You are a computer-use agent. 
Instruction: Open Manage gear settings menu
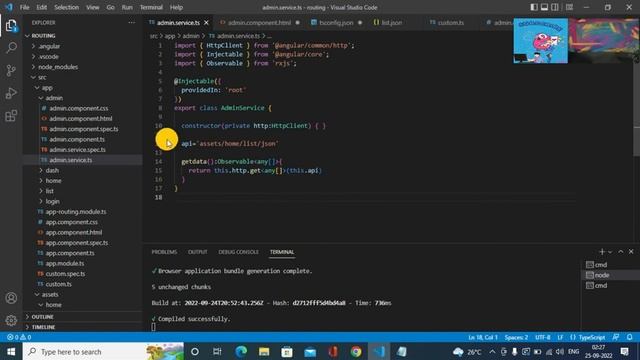coord(11,320)
